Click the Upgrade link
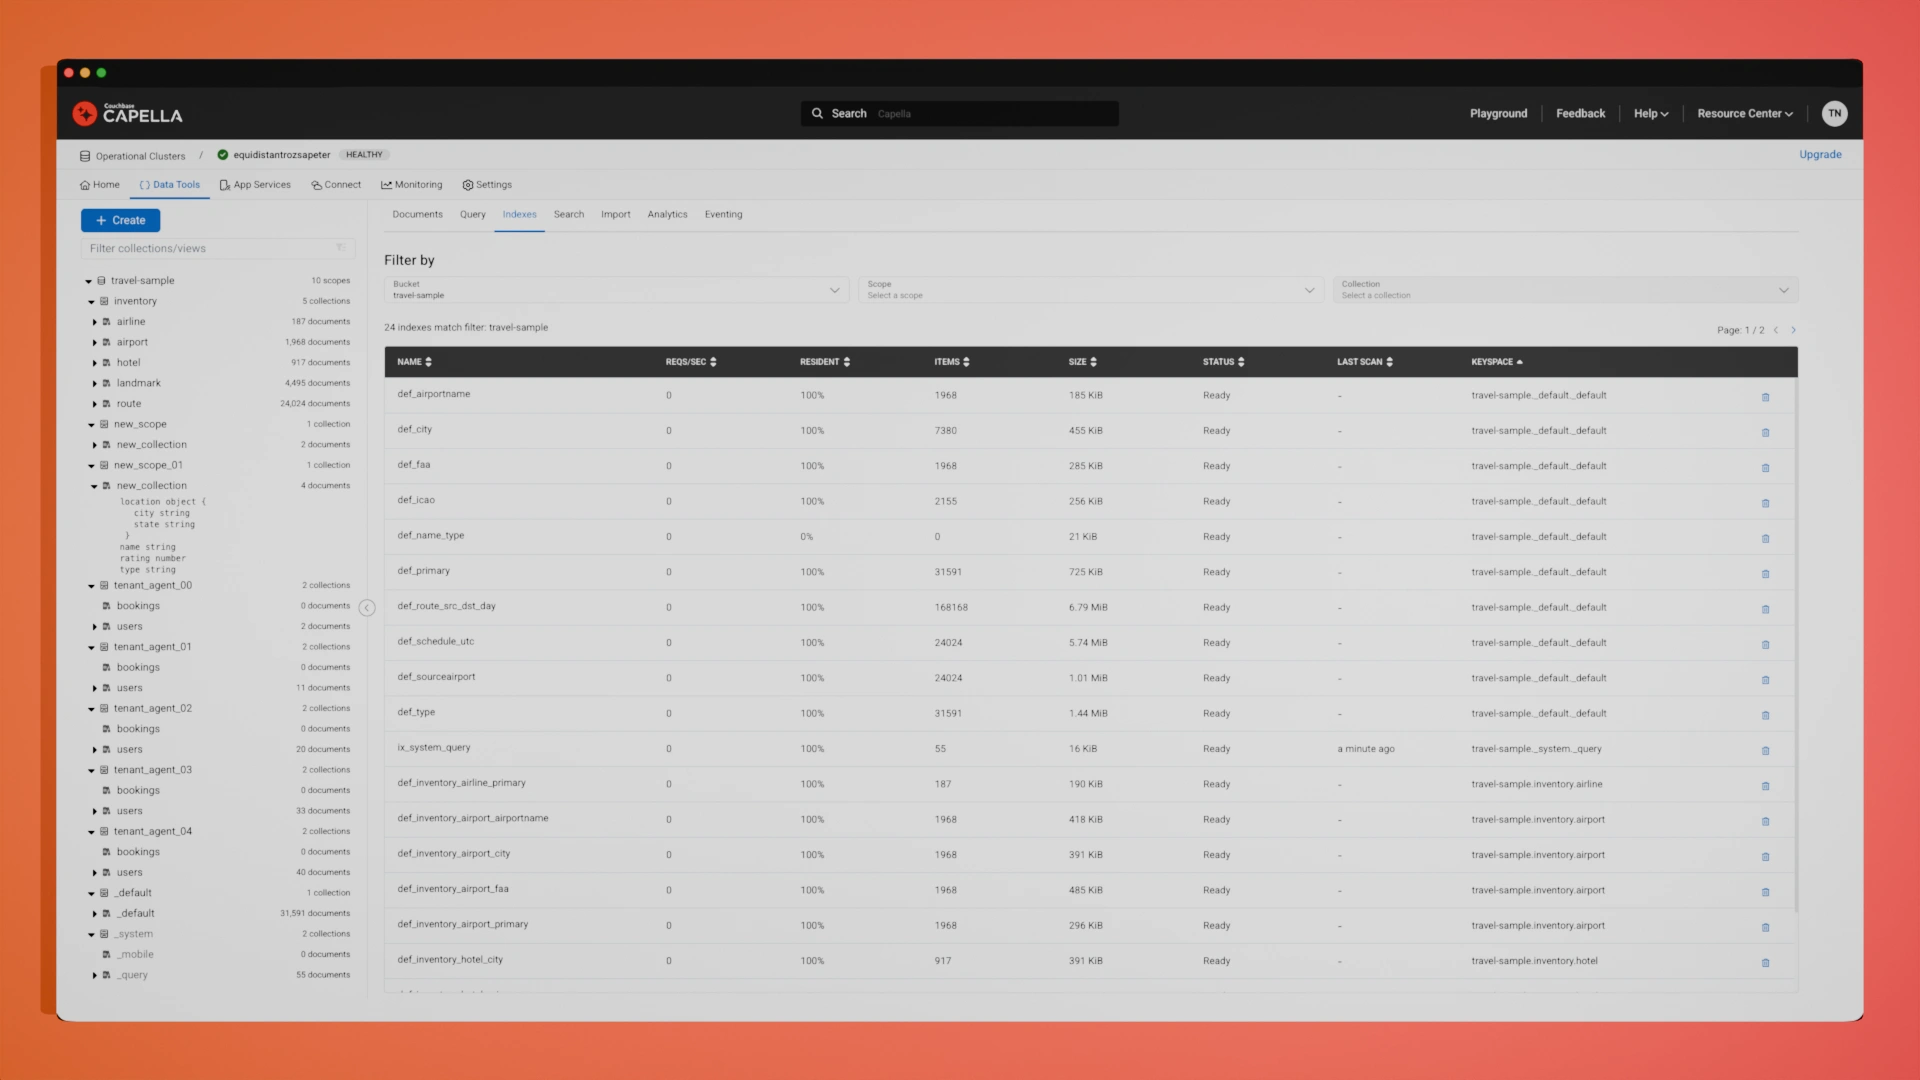Screen dimensions: 1920x1080 tap(1820, 155)
